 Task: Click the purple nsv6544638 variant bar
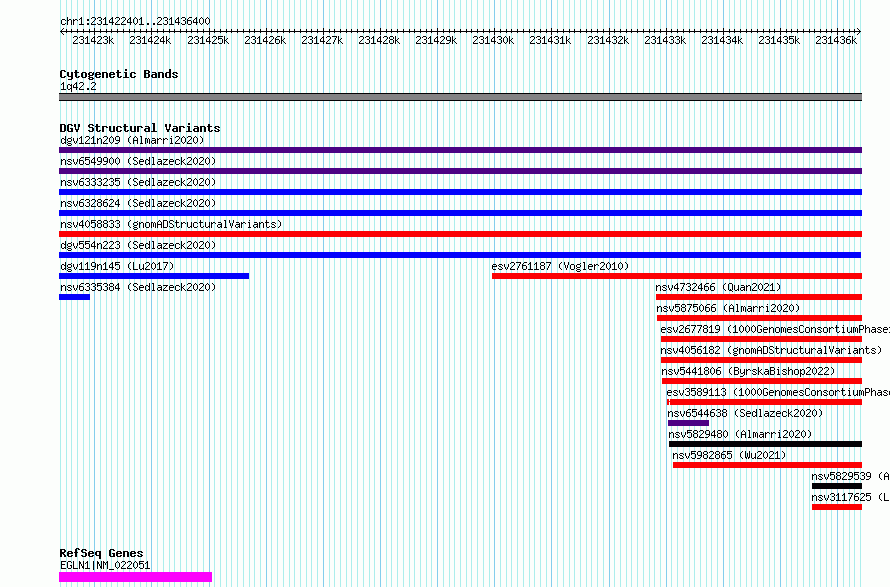(689, 423)
